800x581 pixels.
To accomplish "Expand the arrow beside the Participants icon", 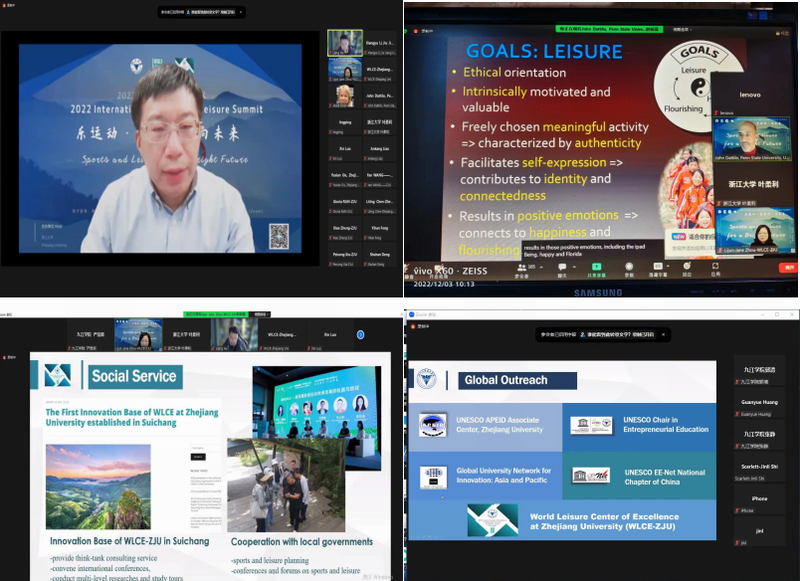I will click(541, 265).
